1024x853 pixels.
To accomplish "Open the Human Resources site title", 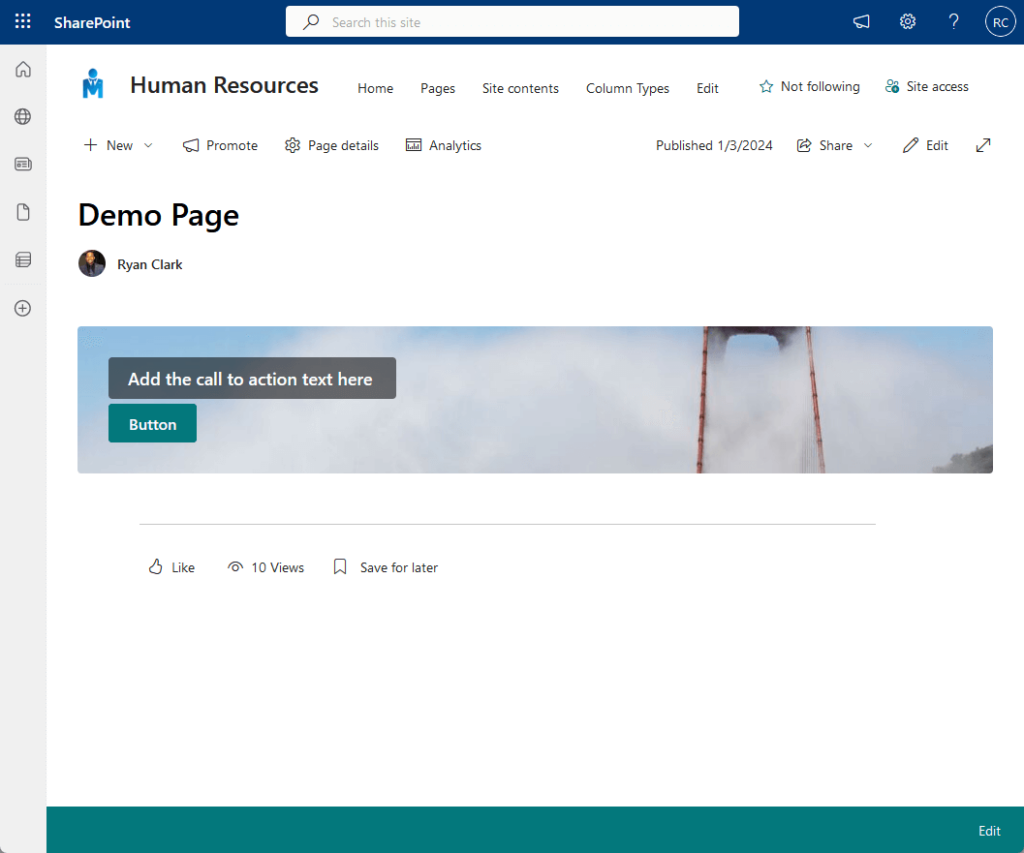I will click(224, 86).
